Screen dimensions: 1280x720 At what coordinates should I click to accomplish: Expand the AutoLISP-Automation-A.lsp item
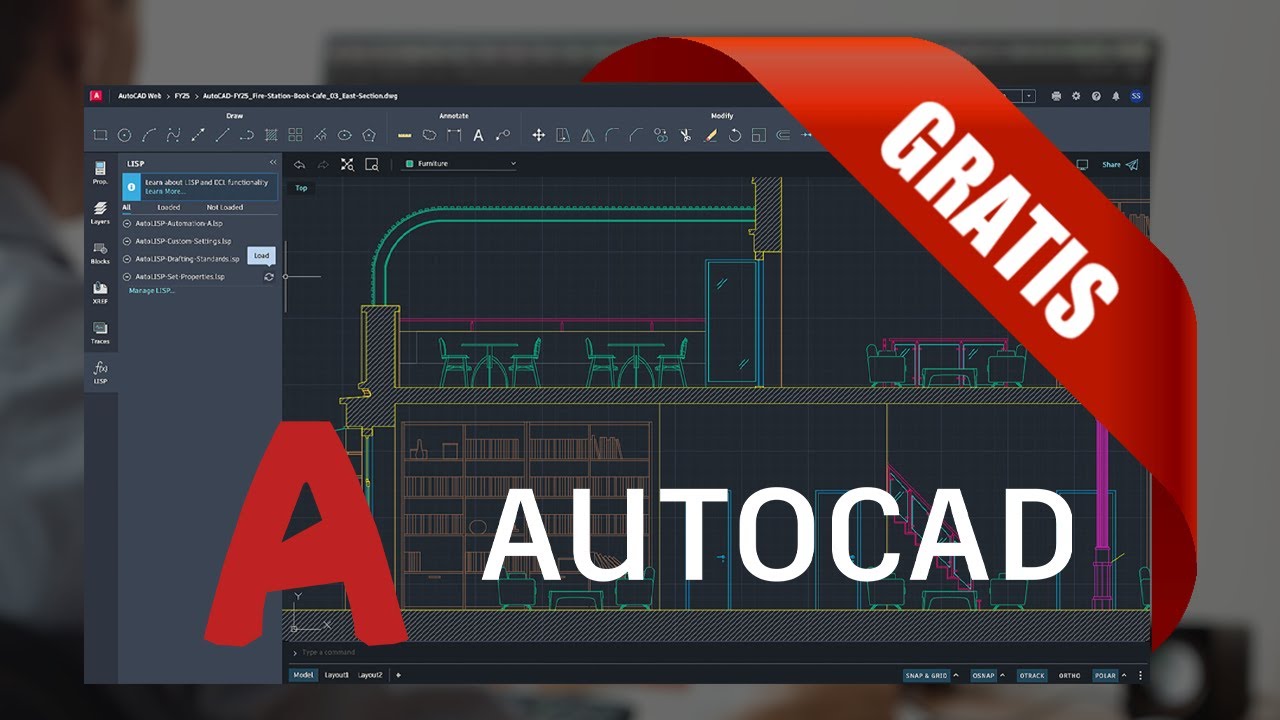(x=127, y=223)
